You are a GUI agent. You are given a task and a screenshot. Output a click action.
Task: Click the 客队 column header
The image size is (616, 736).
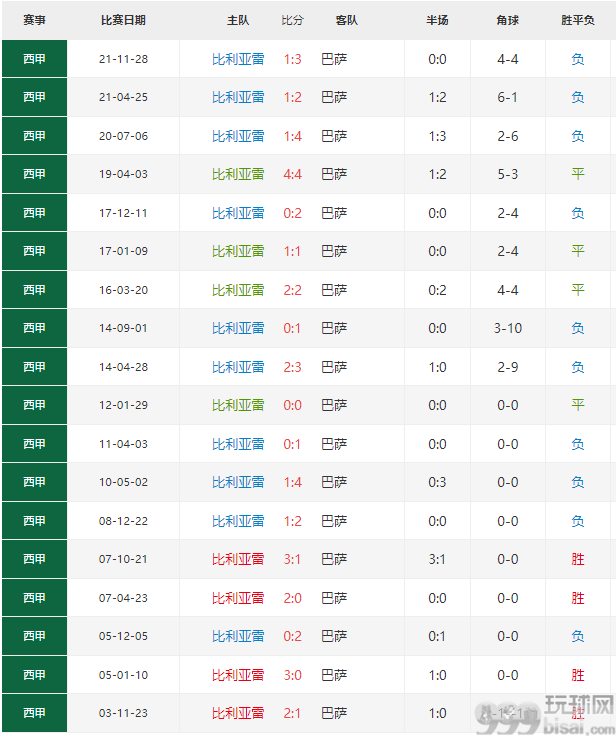coord(346,20)
